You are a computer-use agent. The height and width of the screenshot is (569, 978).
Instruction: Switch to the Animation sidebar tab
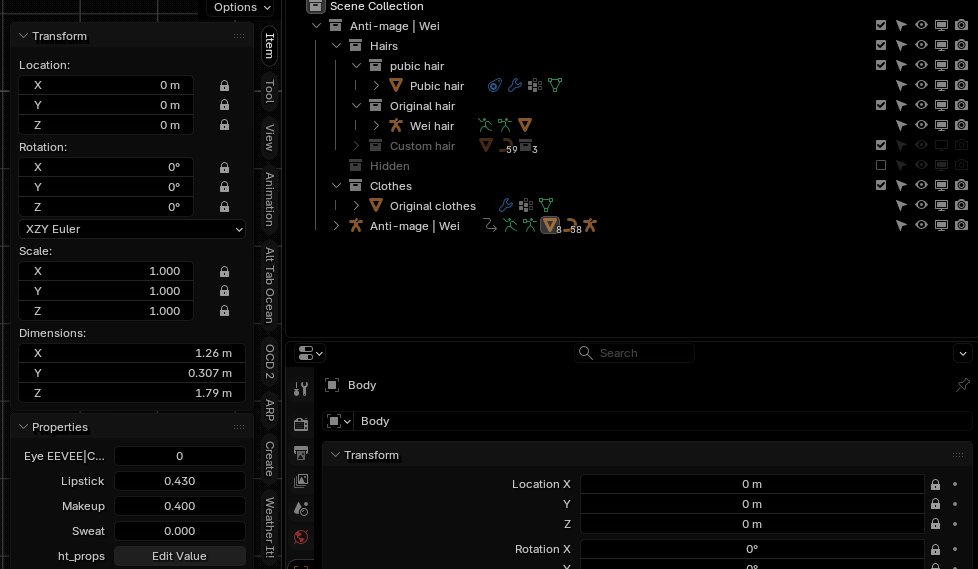tap(269, 200)
